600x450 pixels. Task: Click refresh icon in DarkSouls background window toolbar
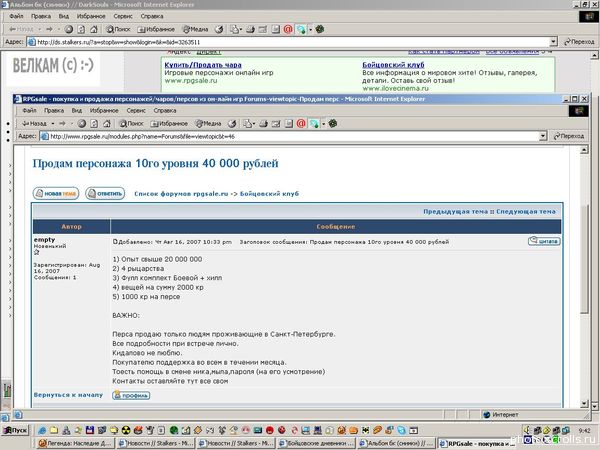(x=81, y=29)
